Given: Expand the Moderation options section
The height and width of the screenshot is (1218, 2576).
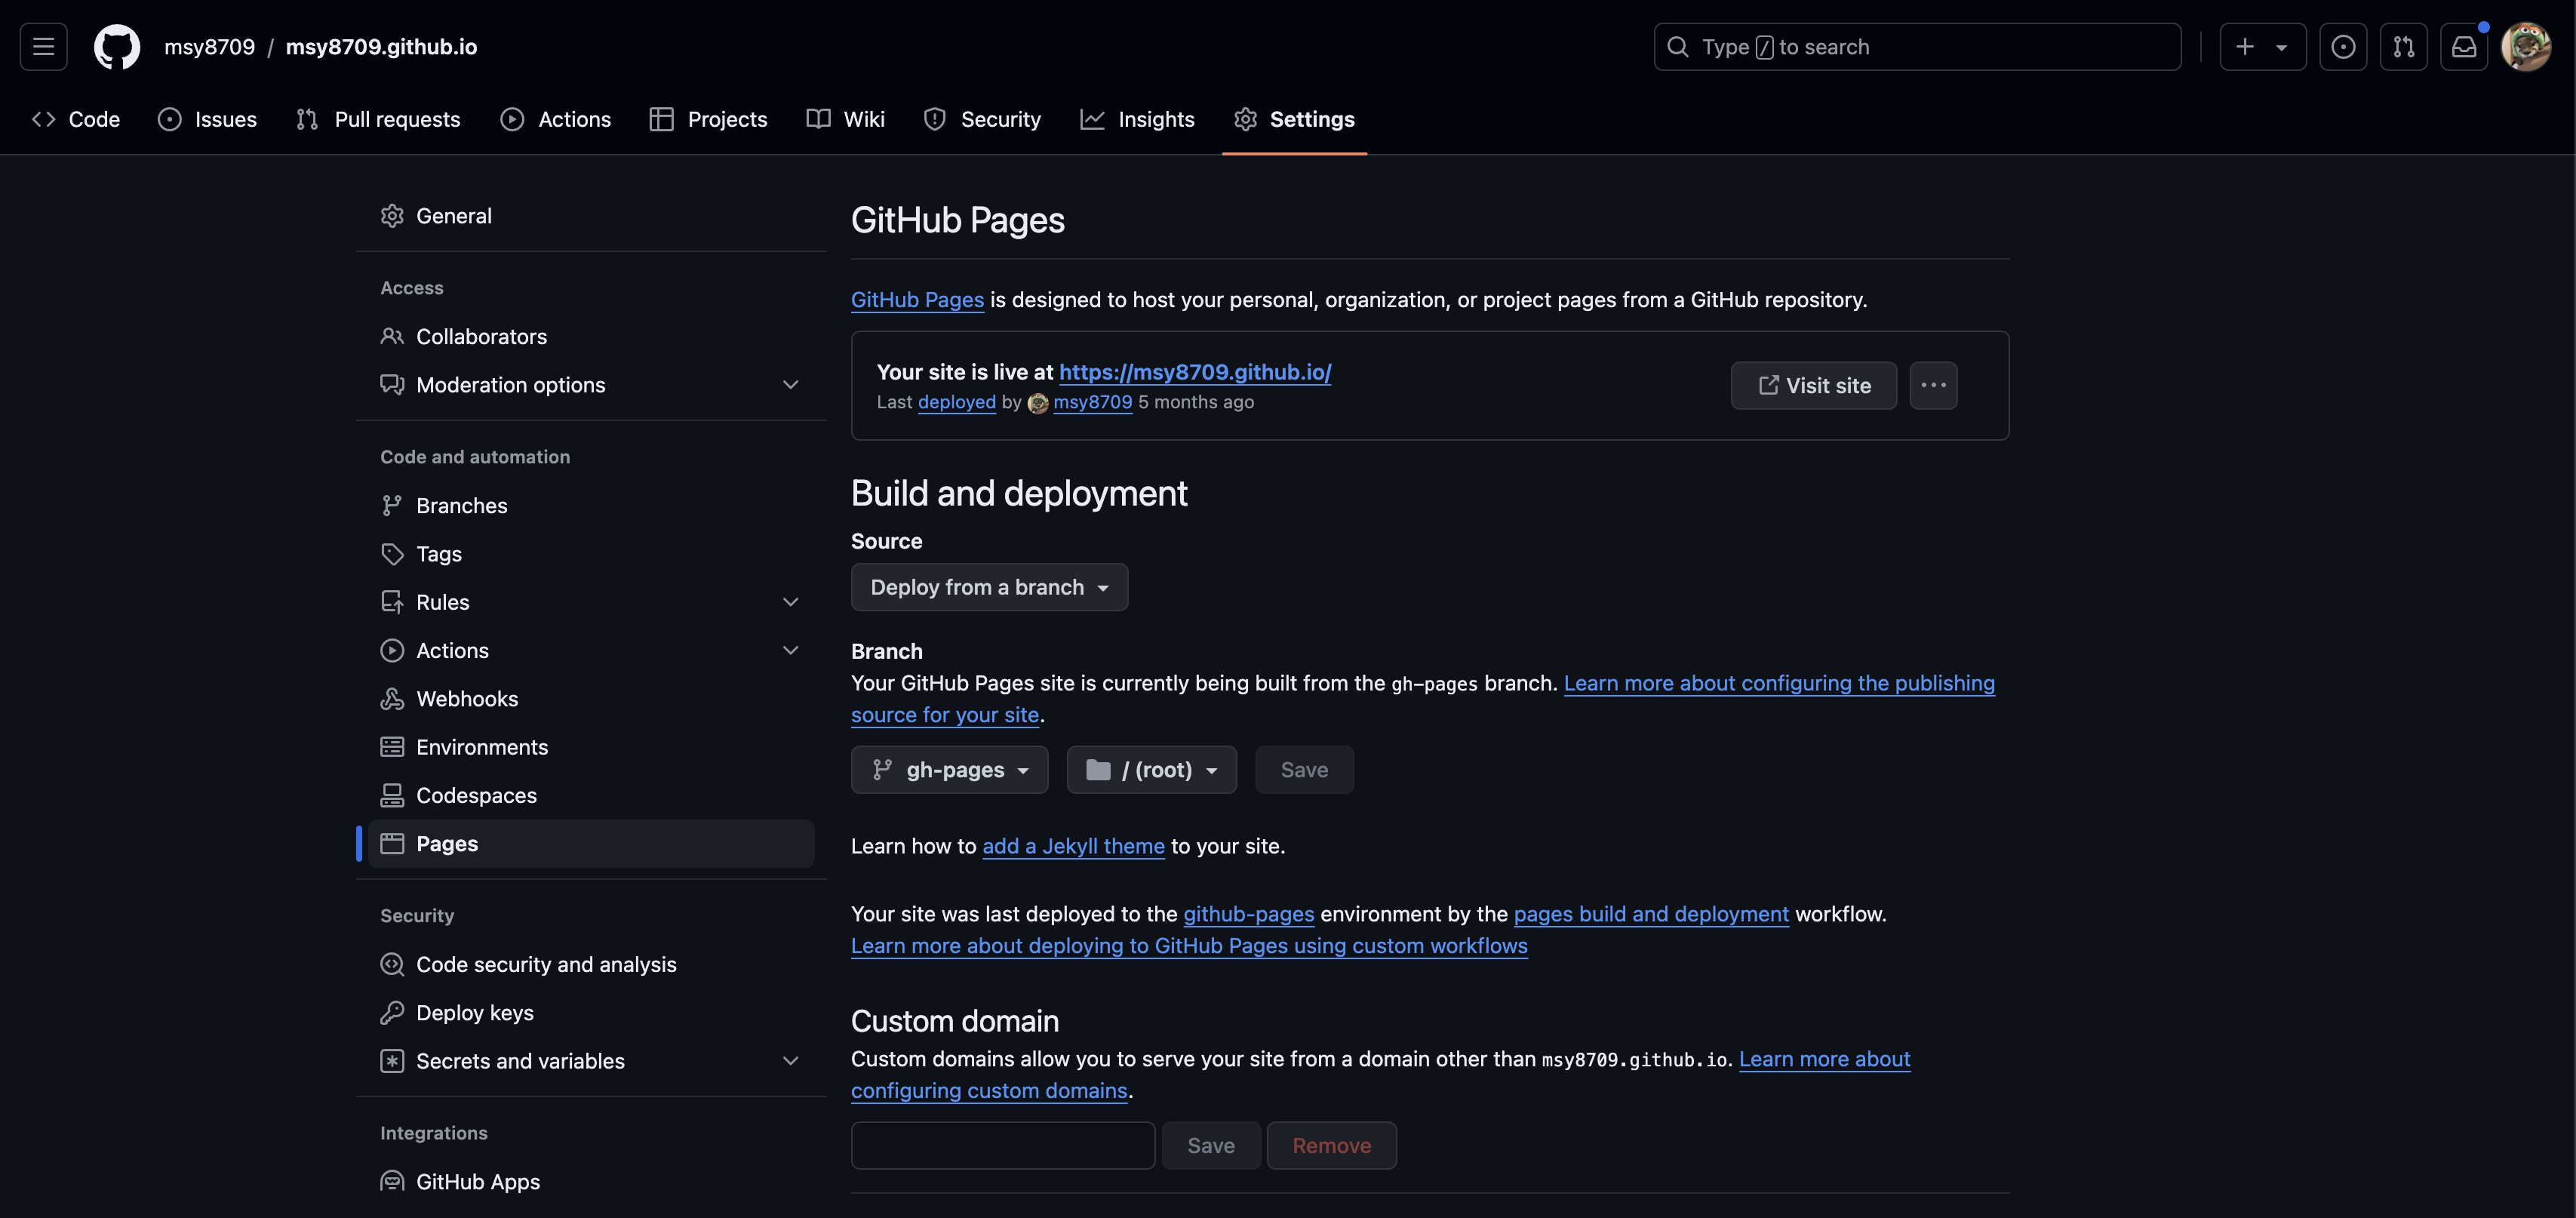Looking at the screenshot, I should coord(790,384).
